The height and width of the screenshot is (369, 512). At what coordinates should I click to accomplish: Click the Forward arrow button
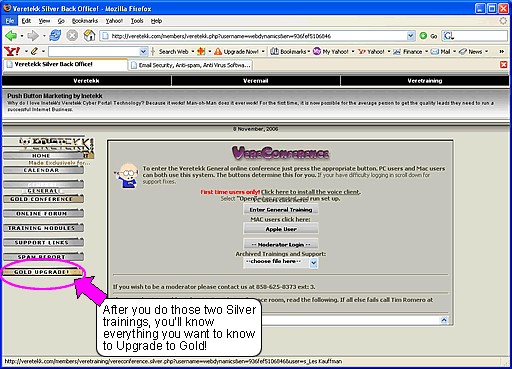coord(33,35)
